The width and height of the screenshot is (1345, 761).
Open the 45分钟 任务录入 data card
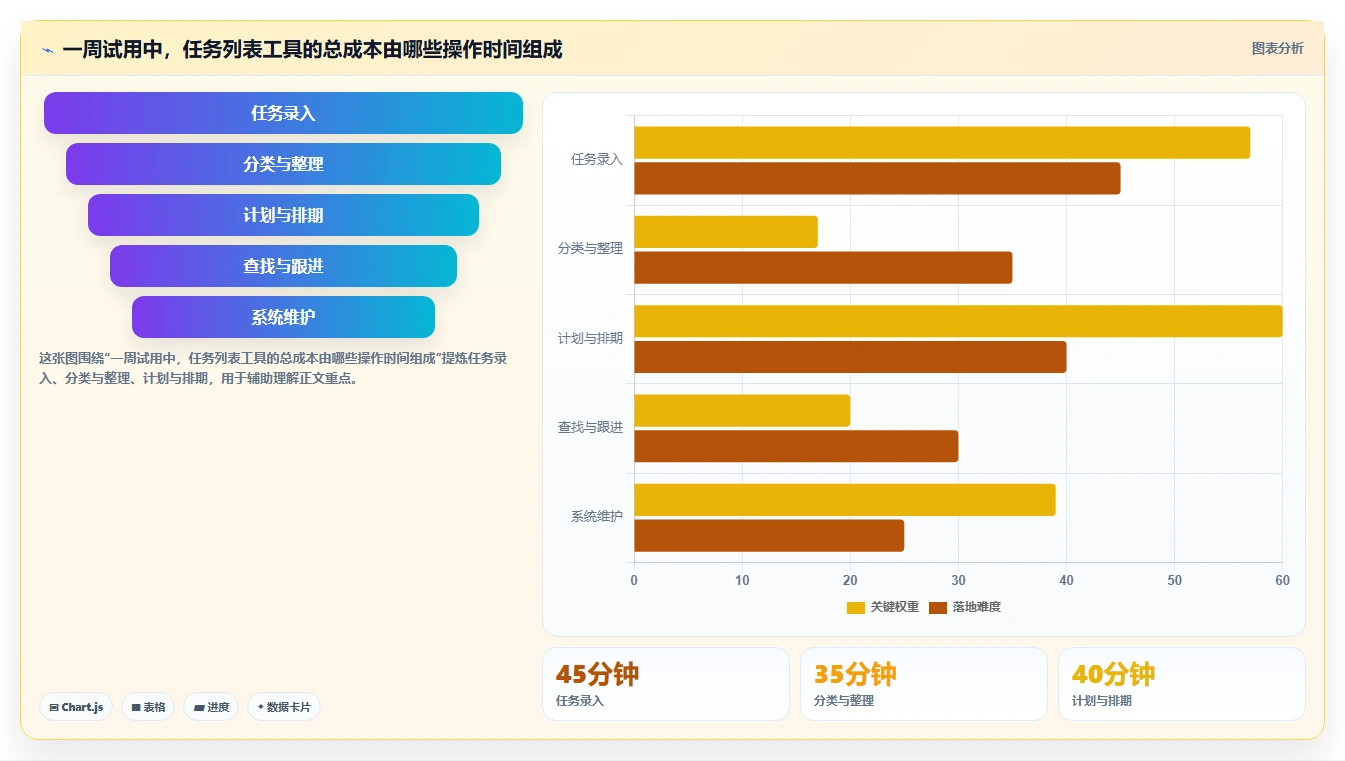pyautogui.click(x=666, y=684)
